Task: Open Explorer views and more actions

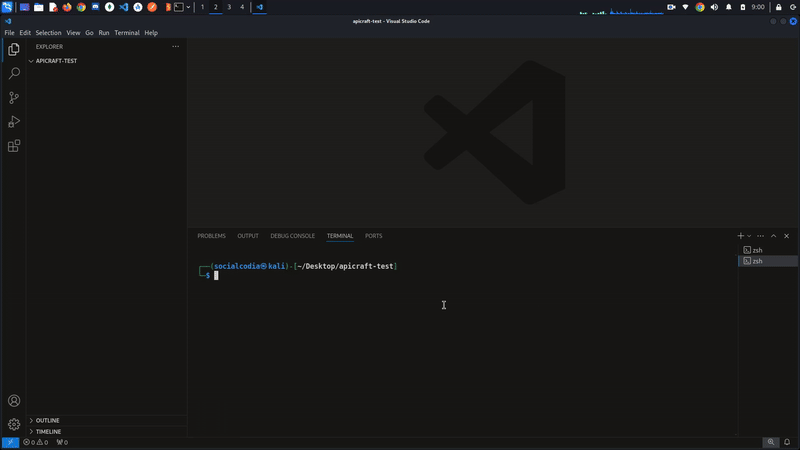Action: point(176,46)
